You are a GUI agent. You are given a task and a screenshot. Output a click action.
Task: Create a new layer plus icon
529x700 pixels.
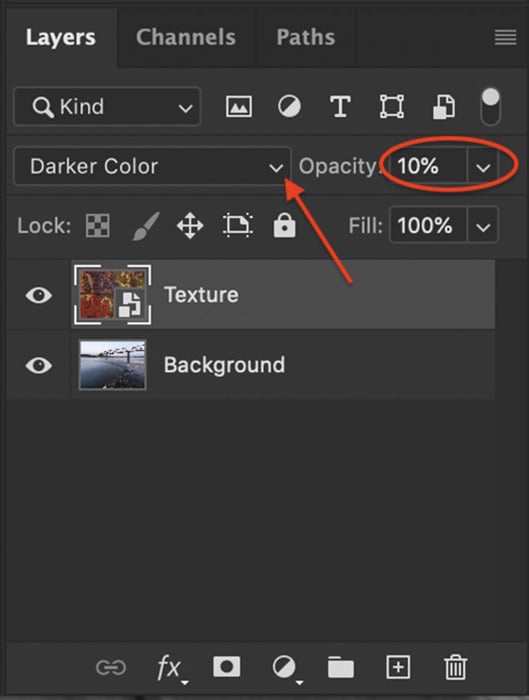(x=398, y=667)
